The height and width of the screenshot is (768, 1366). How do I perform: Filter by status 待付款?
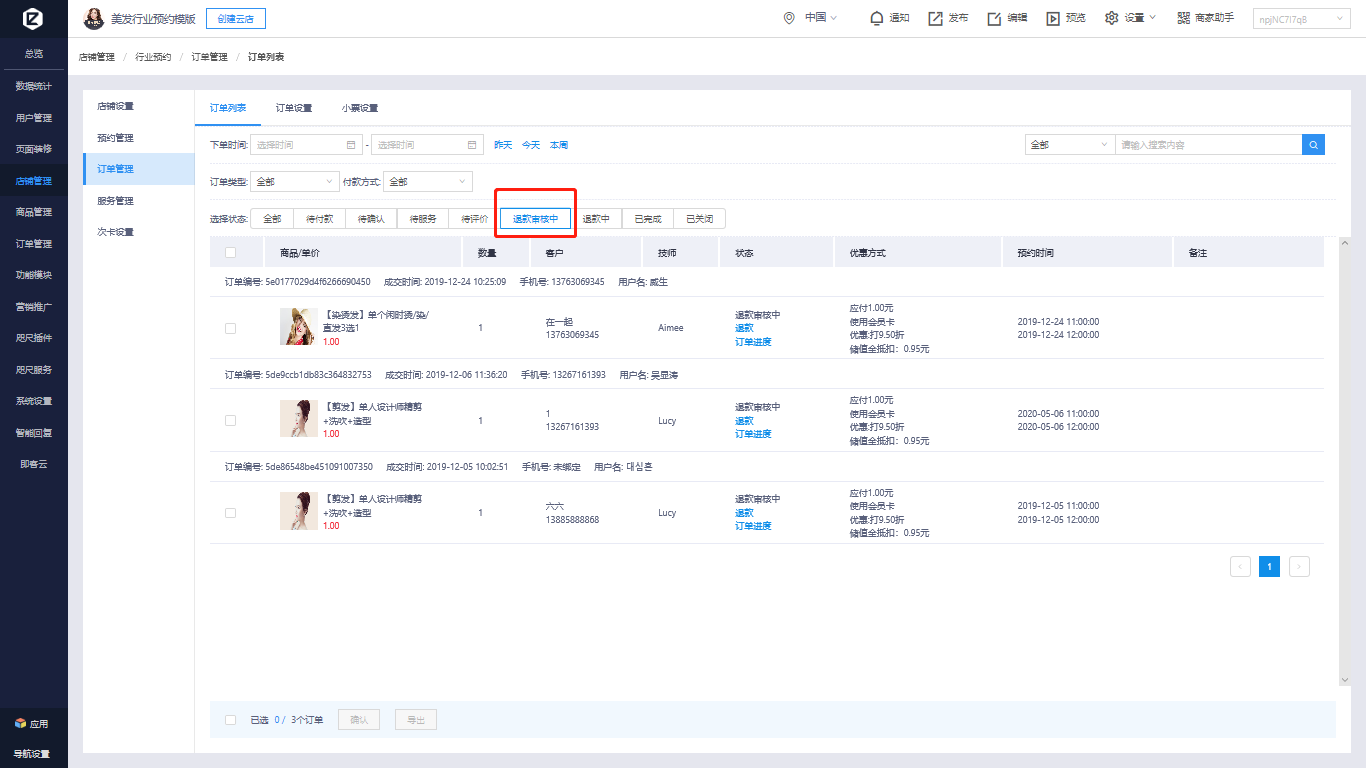coord(319,219)
